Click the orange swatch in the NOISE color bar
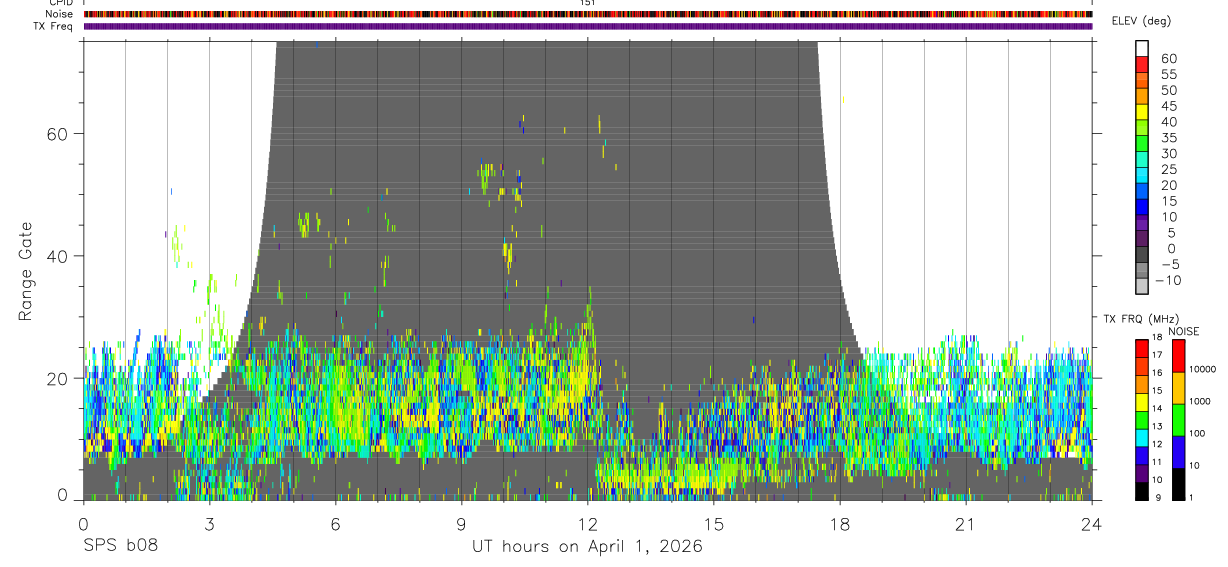 click(1178, 388)
